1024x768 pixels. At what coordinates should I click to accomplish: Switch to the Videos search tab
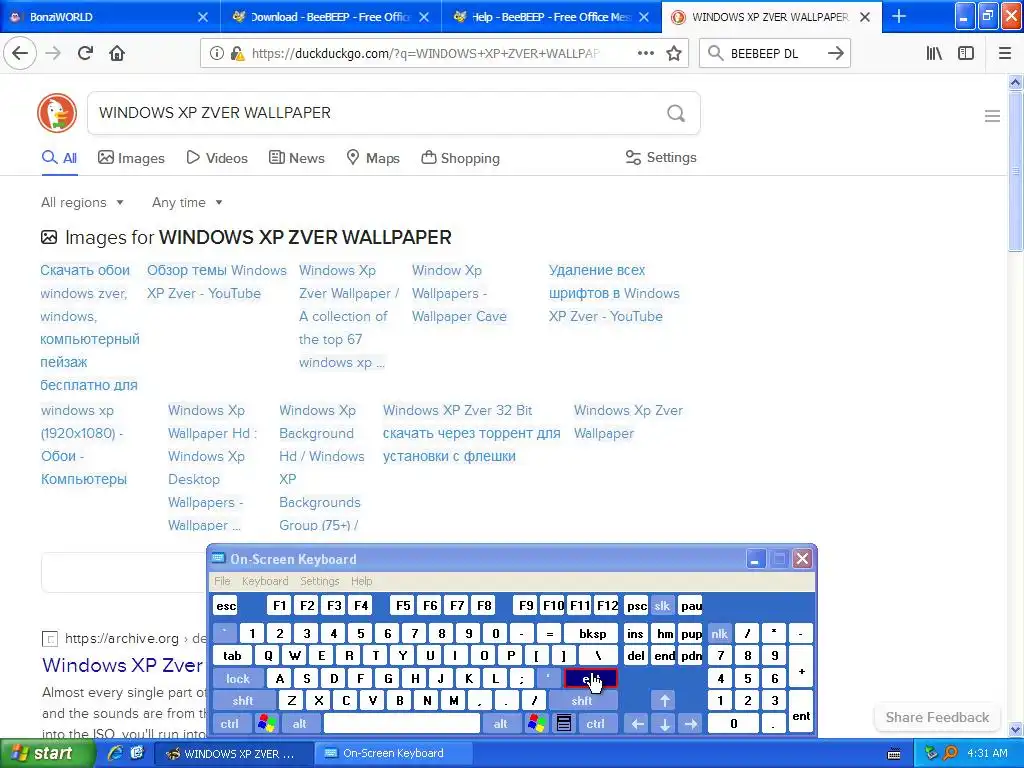(x=217, y=158)
